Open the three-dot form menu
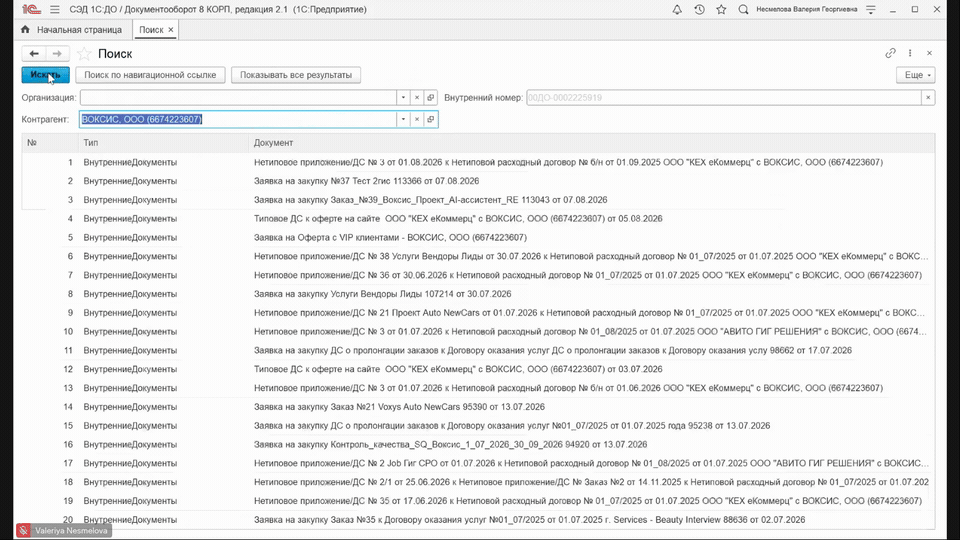960x540 pixels. [910, 53]
